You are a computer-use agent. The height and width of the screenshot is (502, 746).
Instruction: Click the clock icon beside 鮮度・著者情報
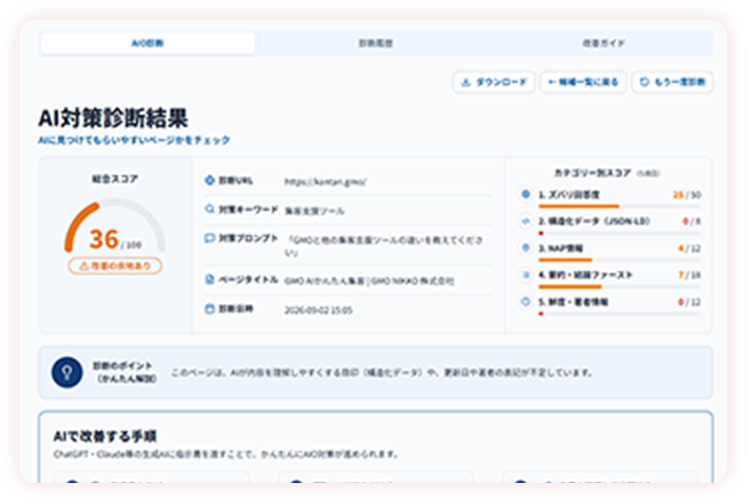[526, 302]
